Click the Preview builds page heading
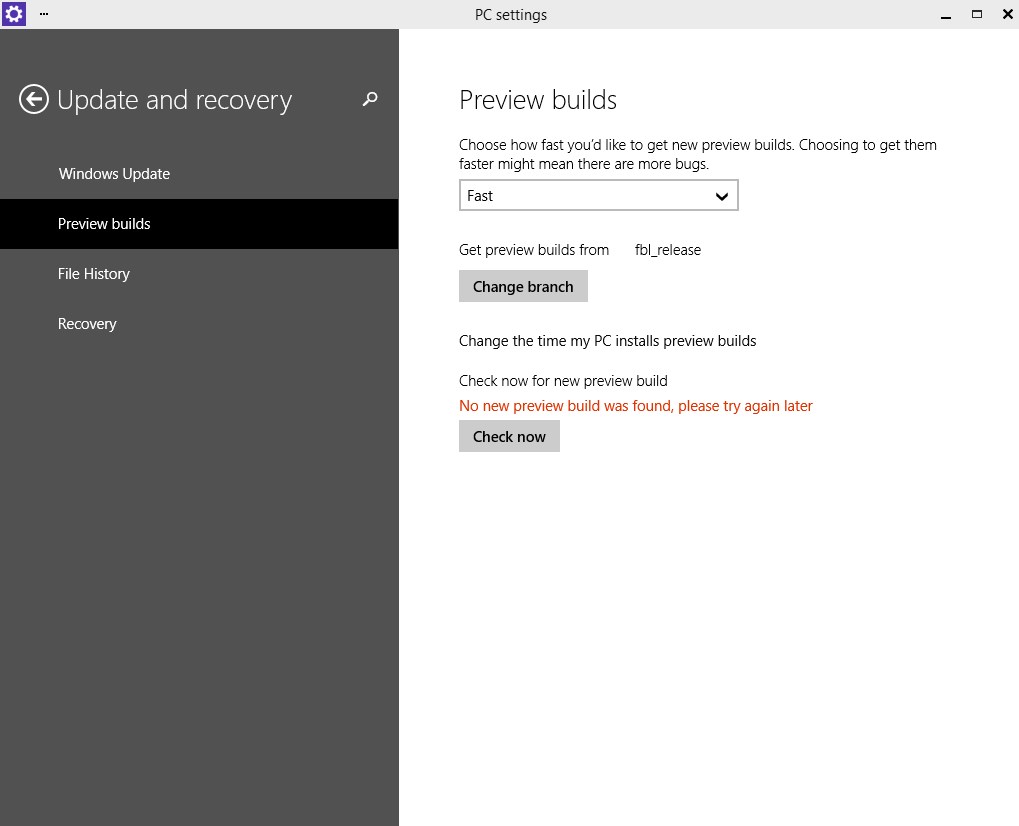 click(538, 100)
